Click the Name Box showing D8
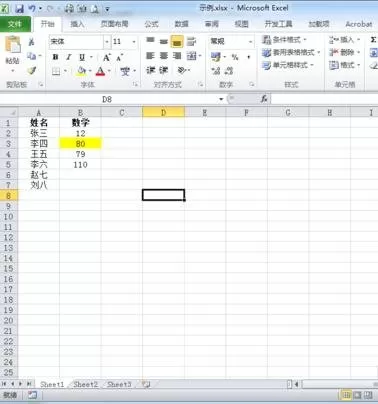378x404 pixels. pos(107,99)
